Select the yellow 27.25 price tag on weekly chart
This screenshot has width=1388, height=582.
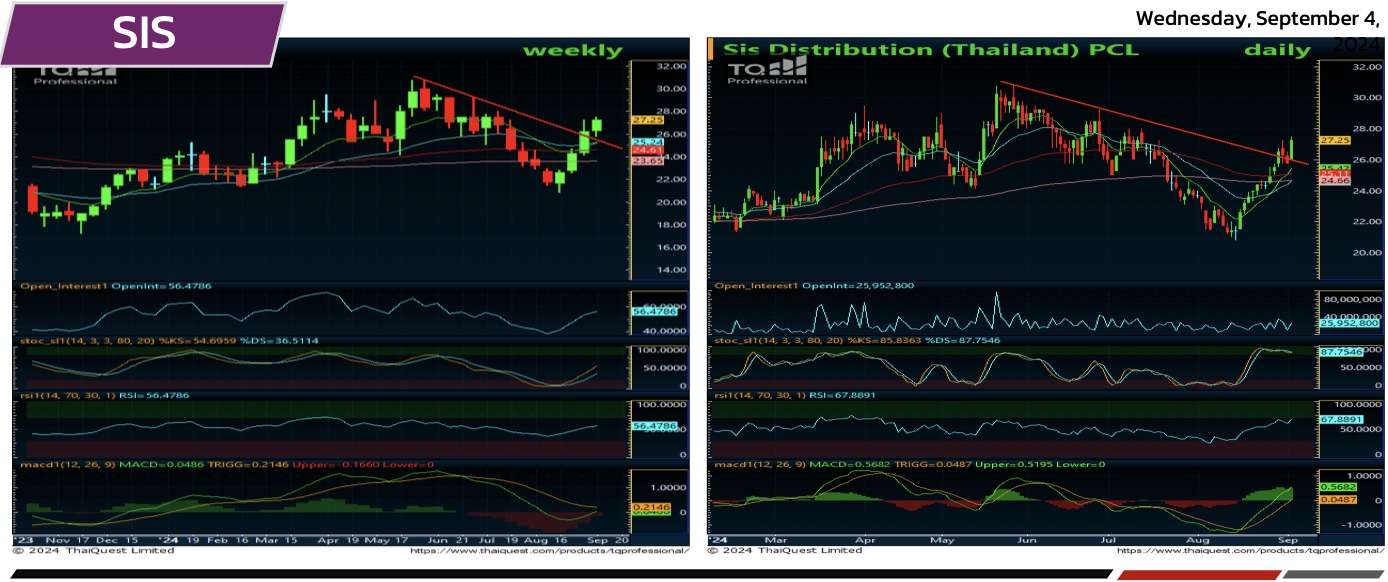point(649,120)
